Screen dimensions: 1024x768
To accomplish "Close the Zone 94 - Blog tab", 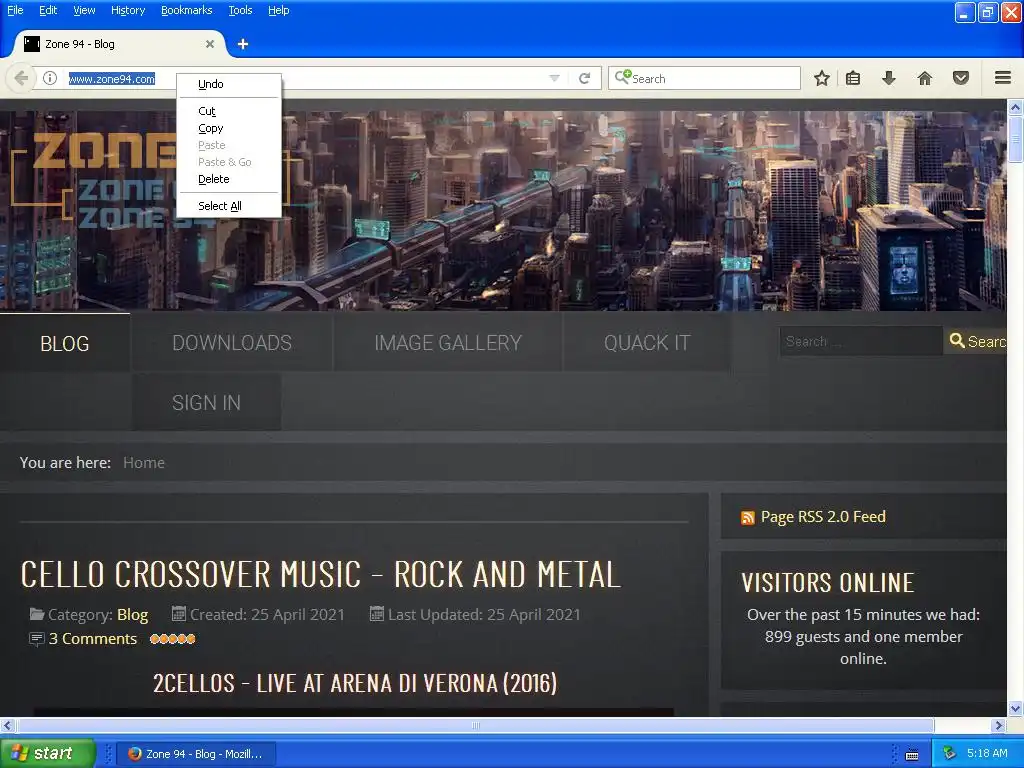I will coord(210,44).
